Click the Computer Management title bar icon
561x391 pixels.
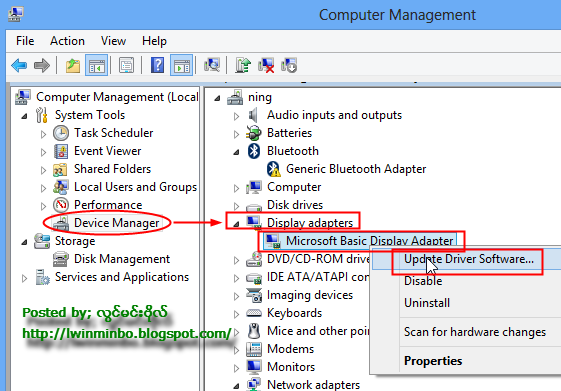click(16, 14)
